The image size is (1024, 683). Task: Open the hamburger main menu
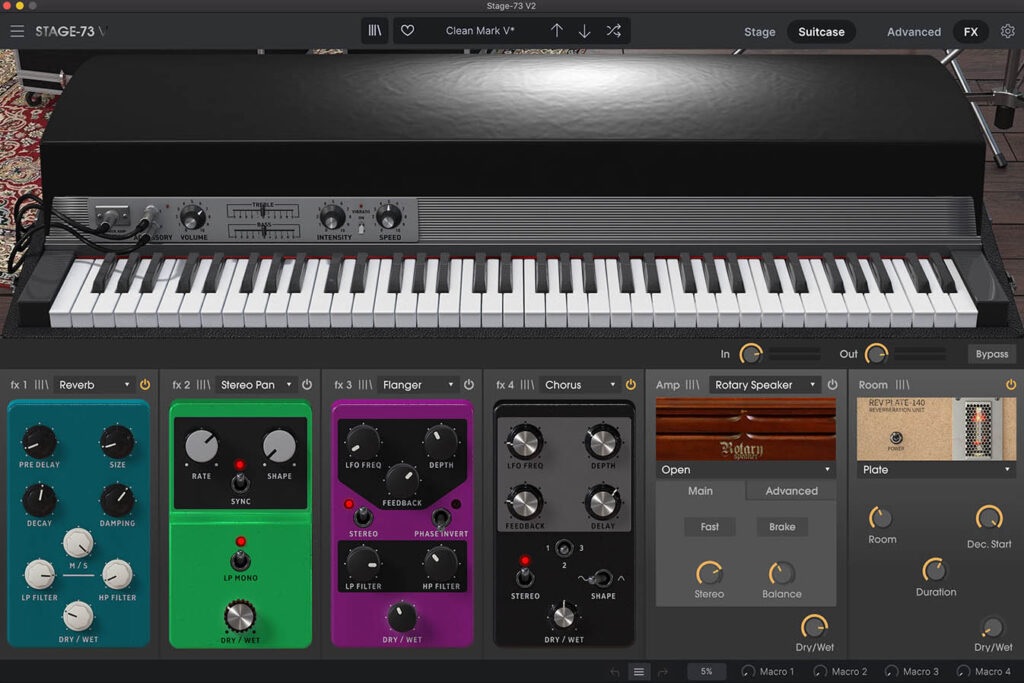tap(17, 31)
